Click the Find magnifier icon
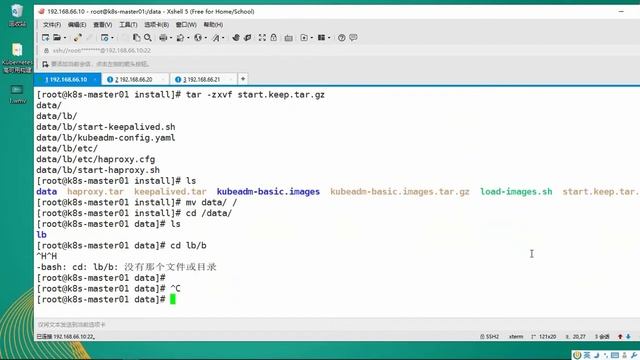Image resolution: width=640 pixels, height=360 pixels. [148, 38]
